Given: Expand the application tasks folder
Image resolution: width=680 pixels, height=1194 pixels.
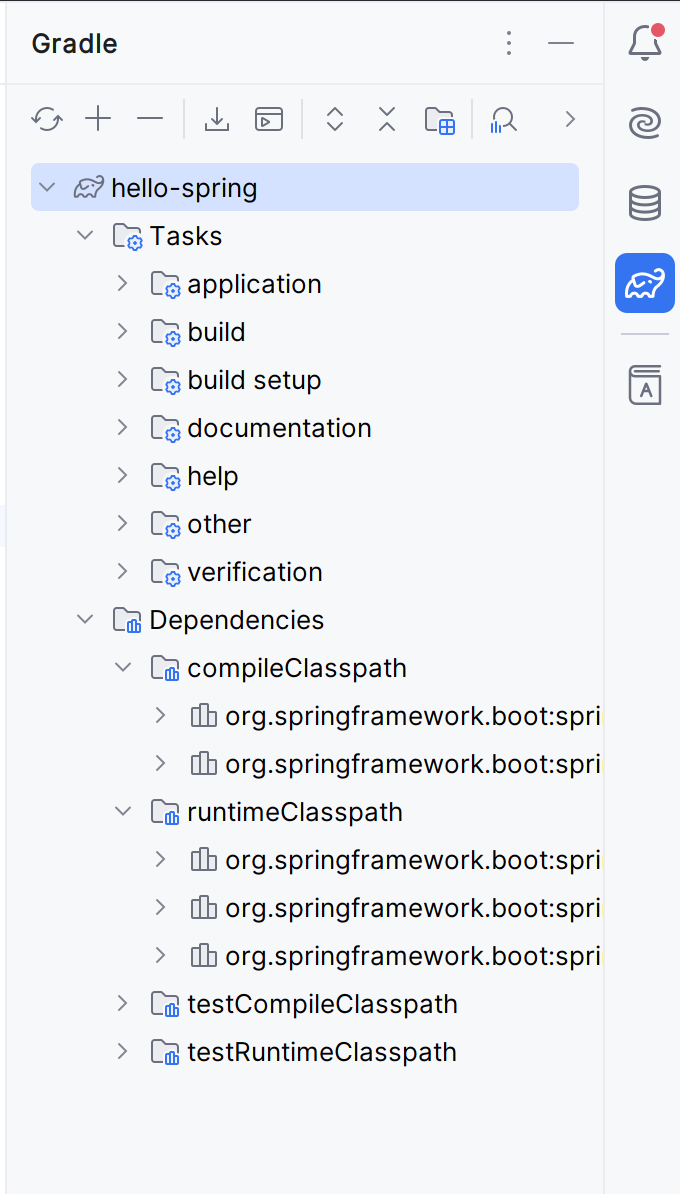Looking at the screenshot, I should (x=123, y=284).
